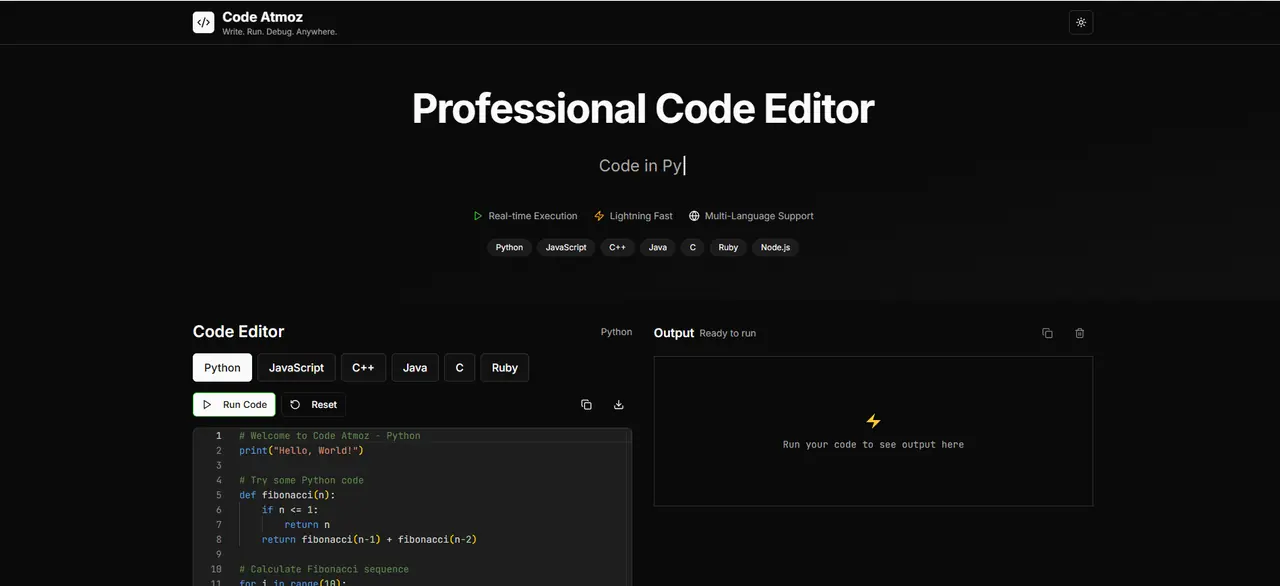The height and width of the screenshot is (586, 1280).
Task: Click the lightning bolt in the output area
Action: 873,421
